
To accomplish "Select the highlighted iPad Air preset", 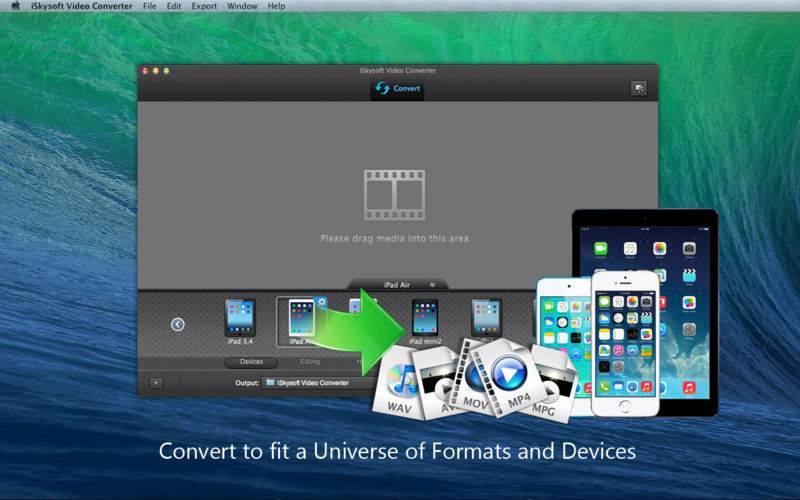I will point(302,321).
